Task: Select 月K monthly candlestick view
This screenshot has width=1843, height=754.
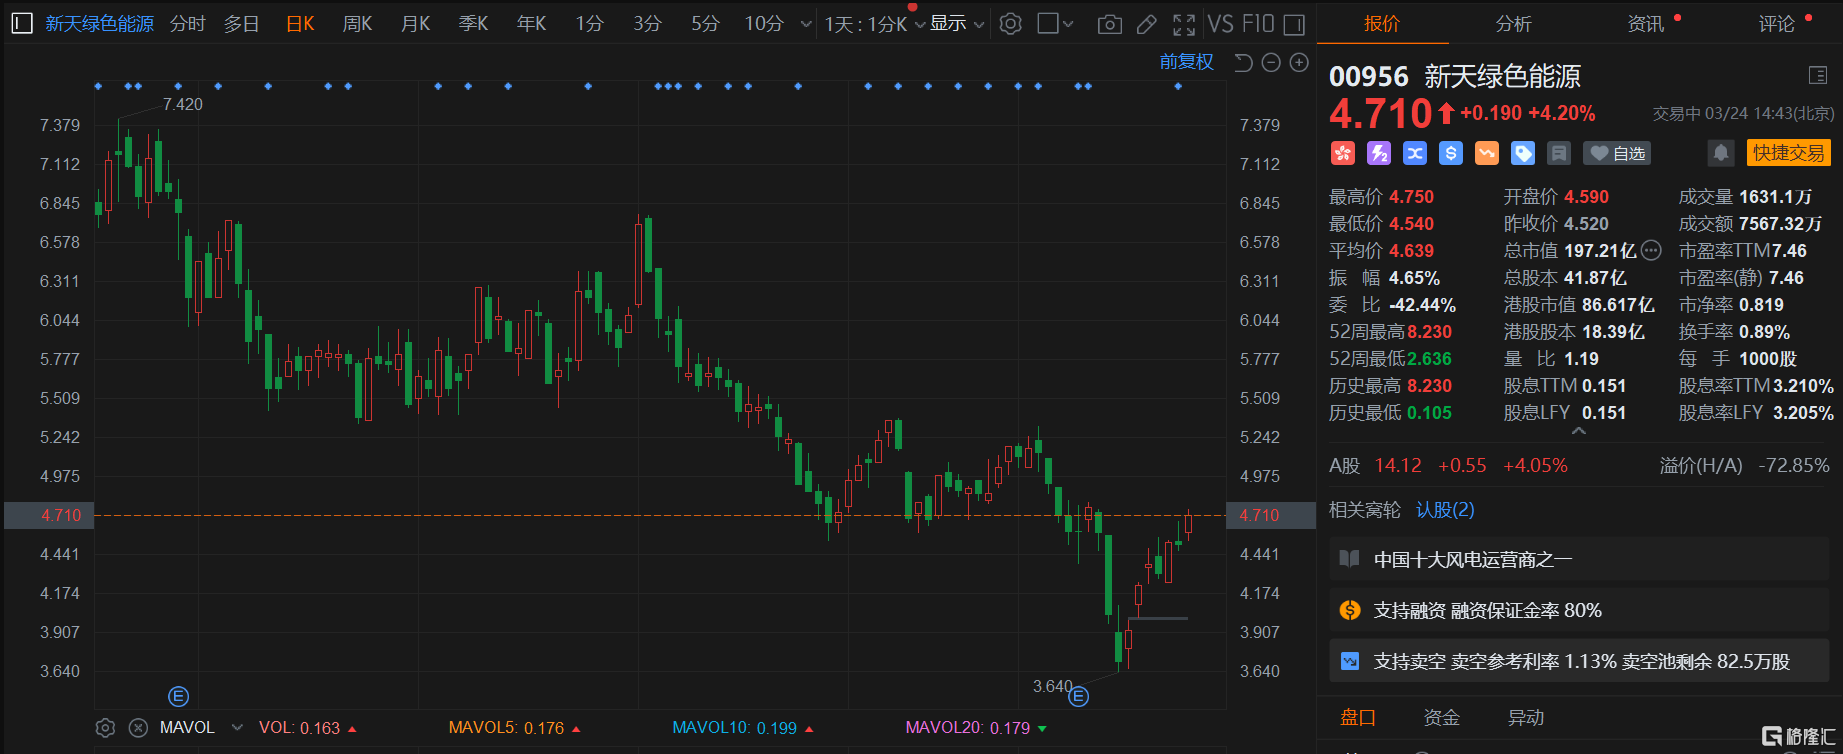Action: tap(415, 23)
